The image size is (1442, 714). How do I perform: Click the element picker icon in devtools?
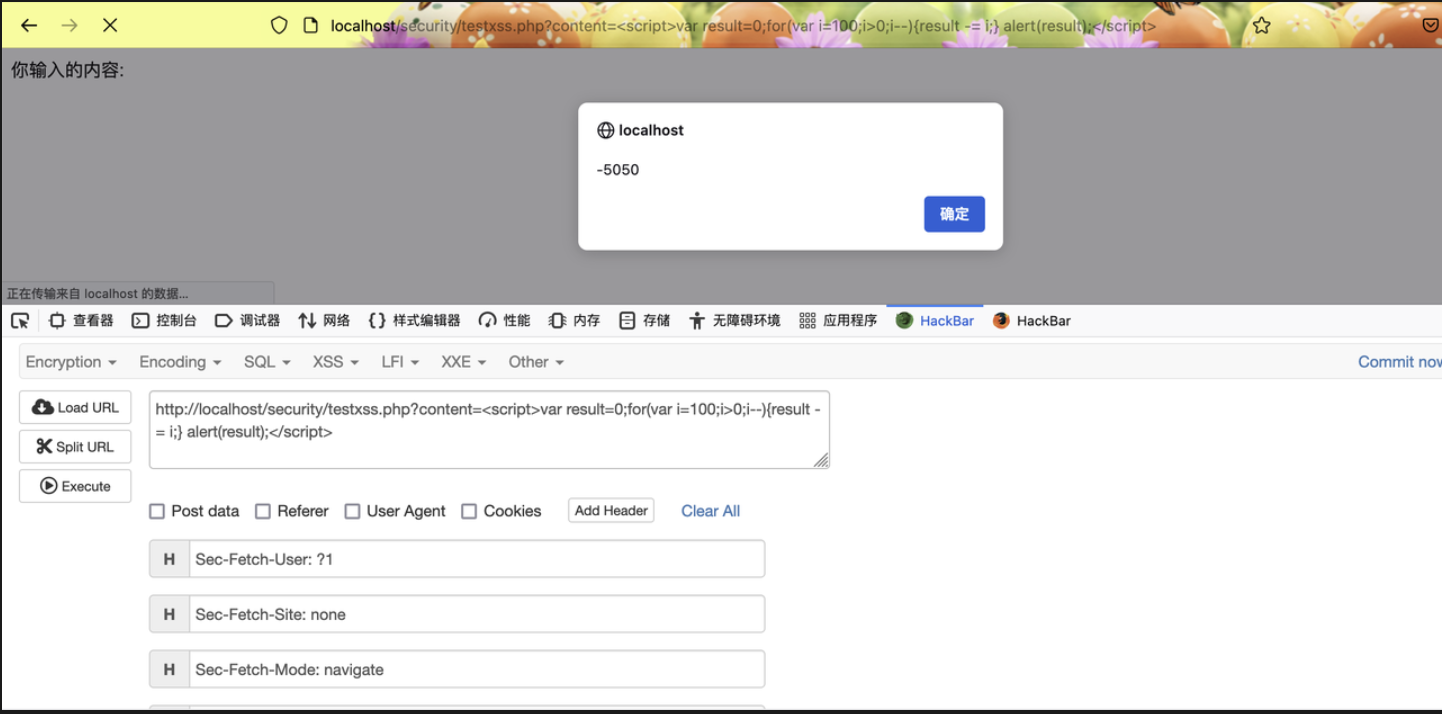[20, 320]
